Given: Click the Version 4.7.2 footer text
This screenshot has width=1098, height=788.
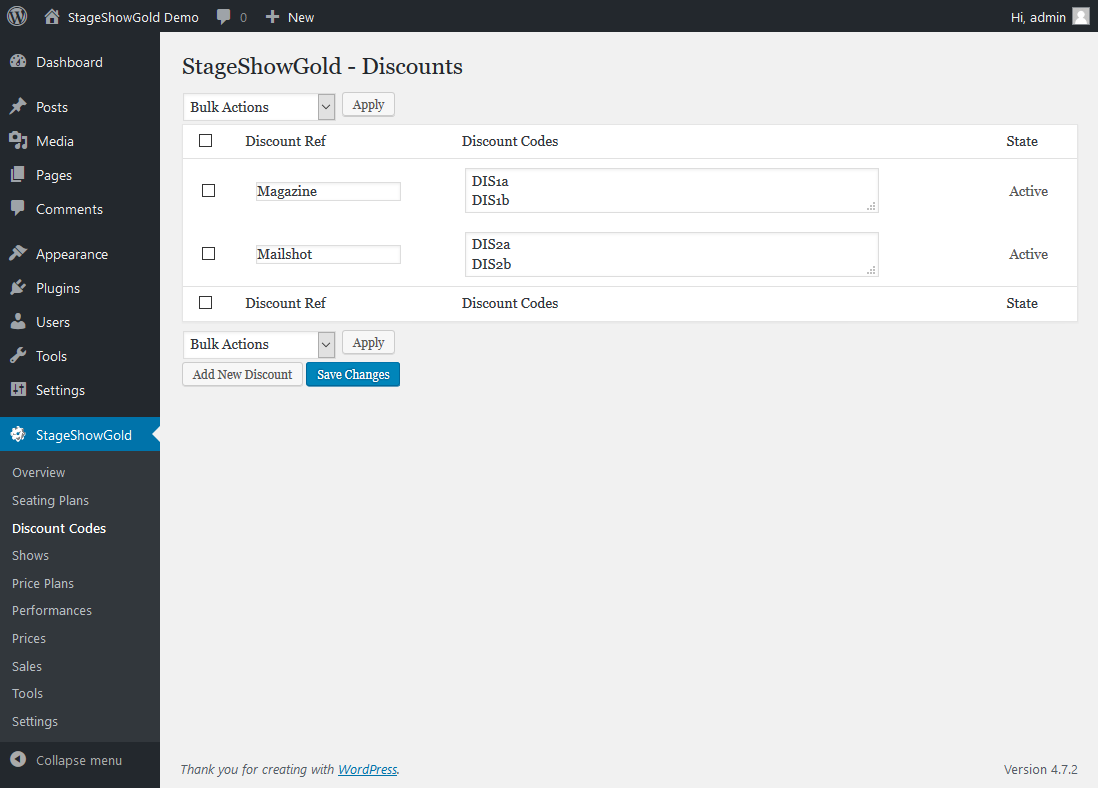Looking at the screenshot, I should [1041, 769].
